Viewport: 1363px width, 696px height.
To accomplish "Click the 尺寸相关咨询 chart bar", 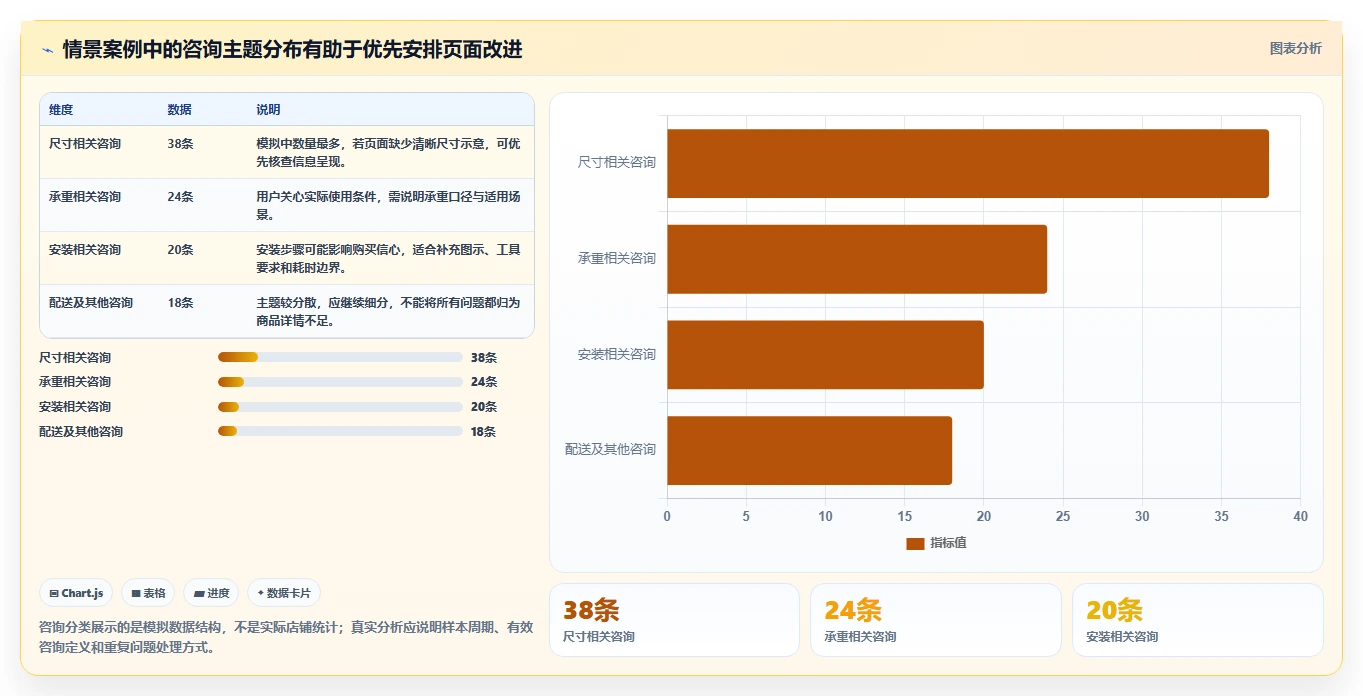I will click(x=968, y=163).
